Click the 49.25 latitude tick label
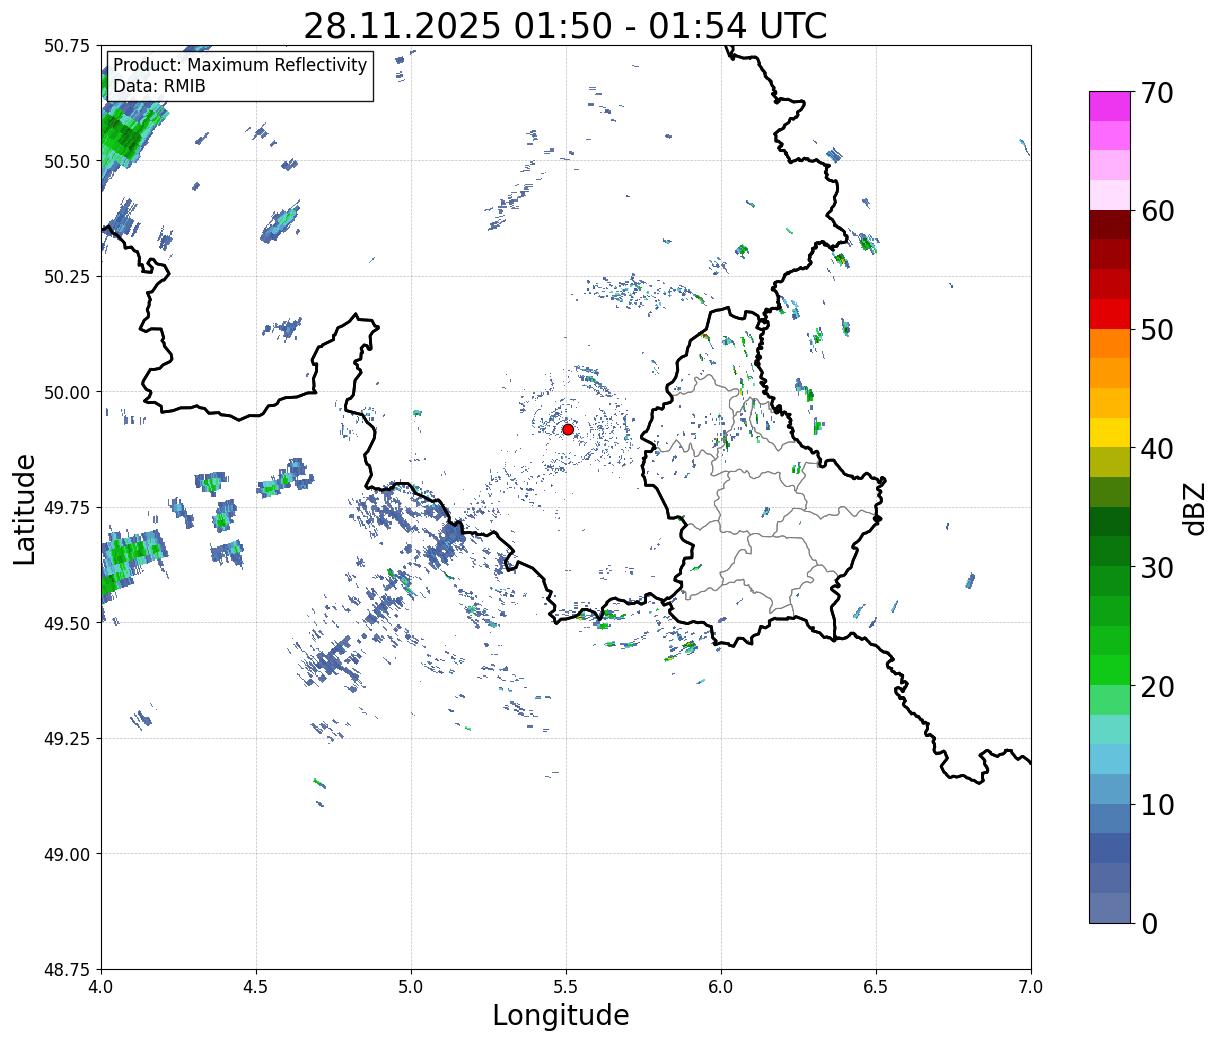The width and height of the screenshot is (1219, 1040). tap(67, 739)
